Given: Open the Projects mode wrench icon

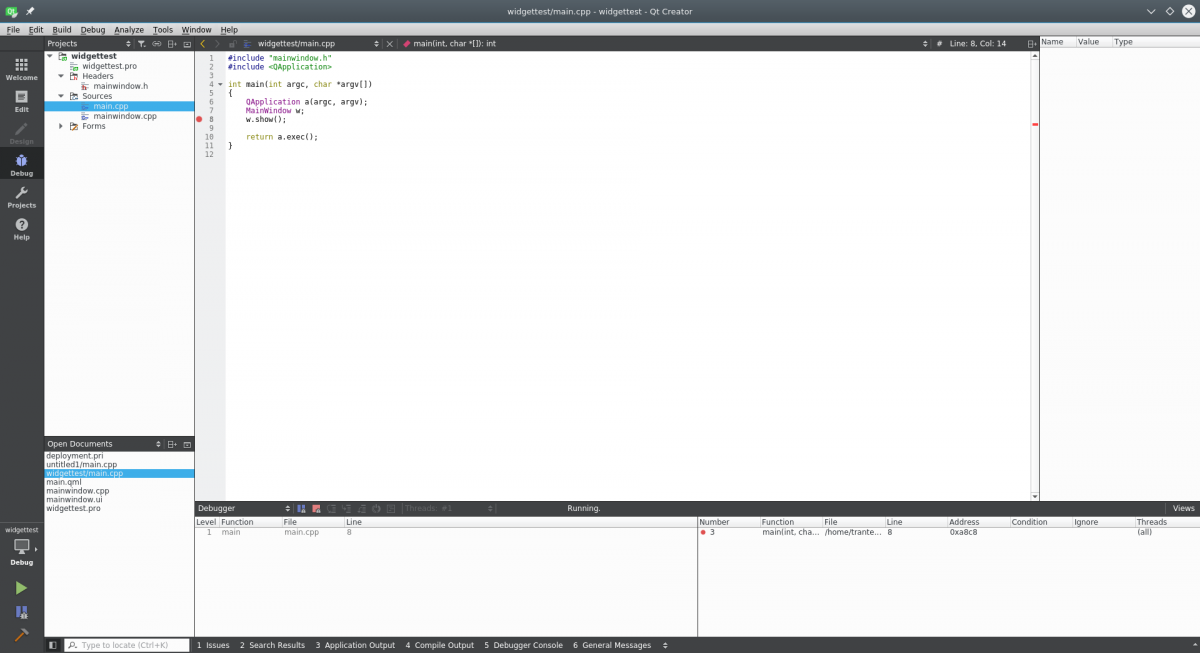Looking at the screenshot, I should pos(21,196).
